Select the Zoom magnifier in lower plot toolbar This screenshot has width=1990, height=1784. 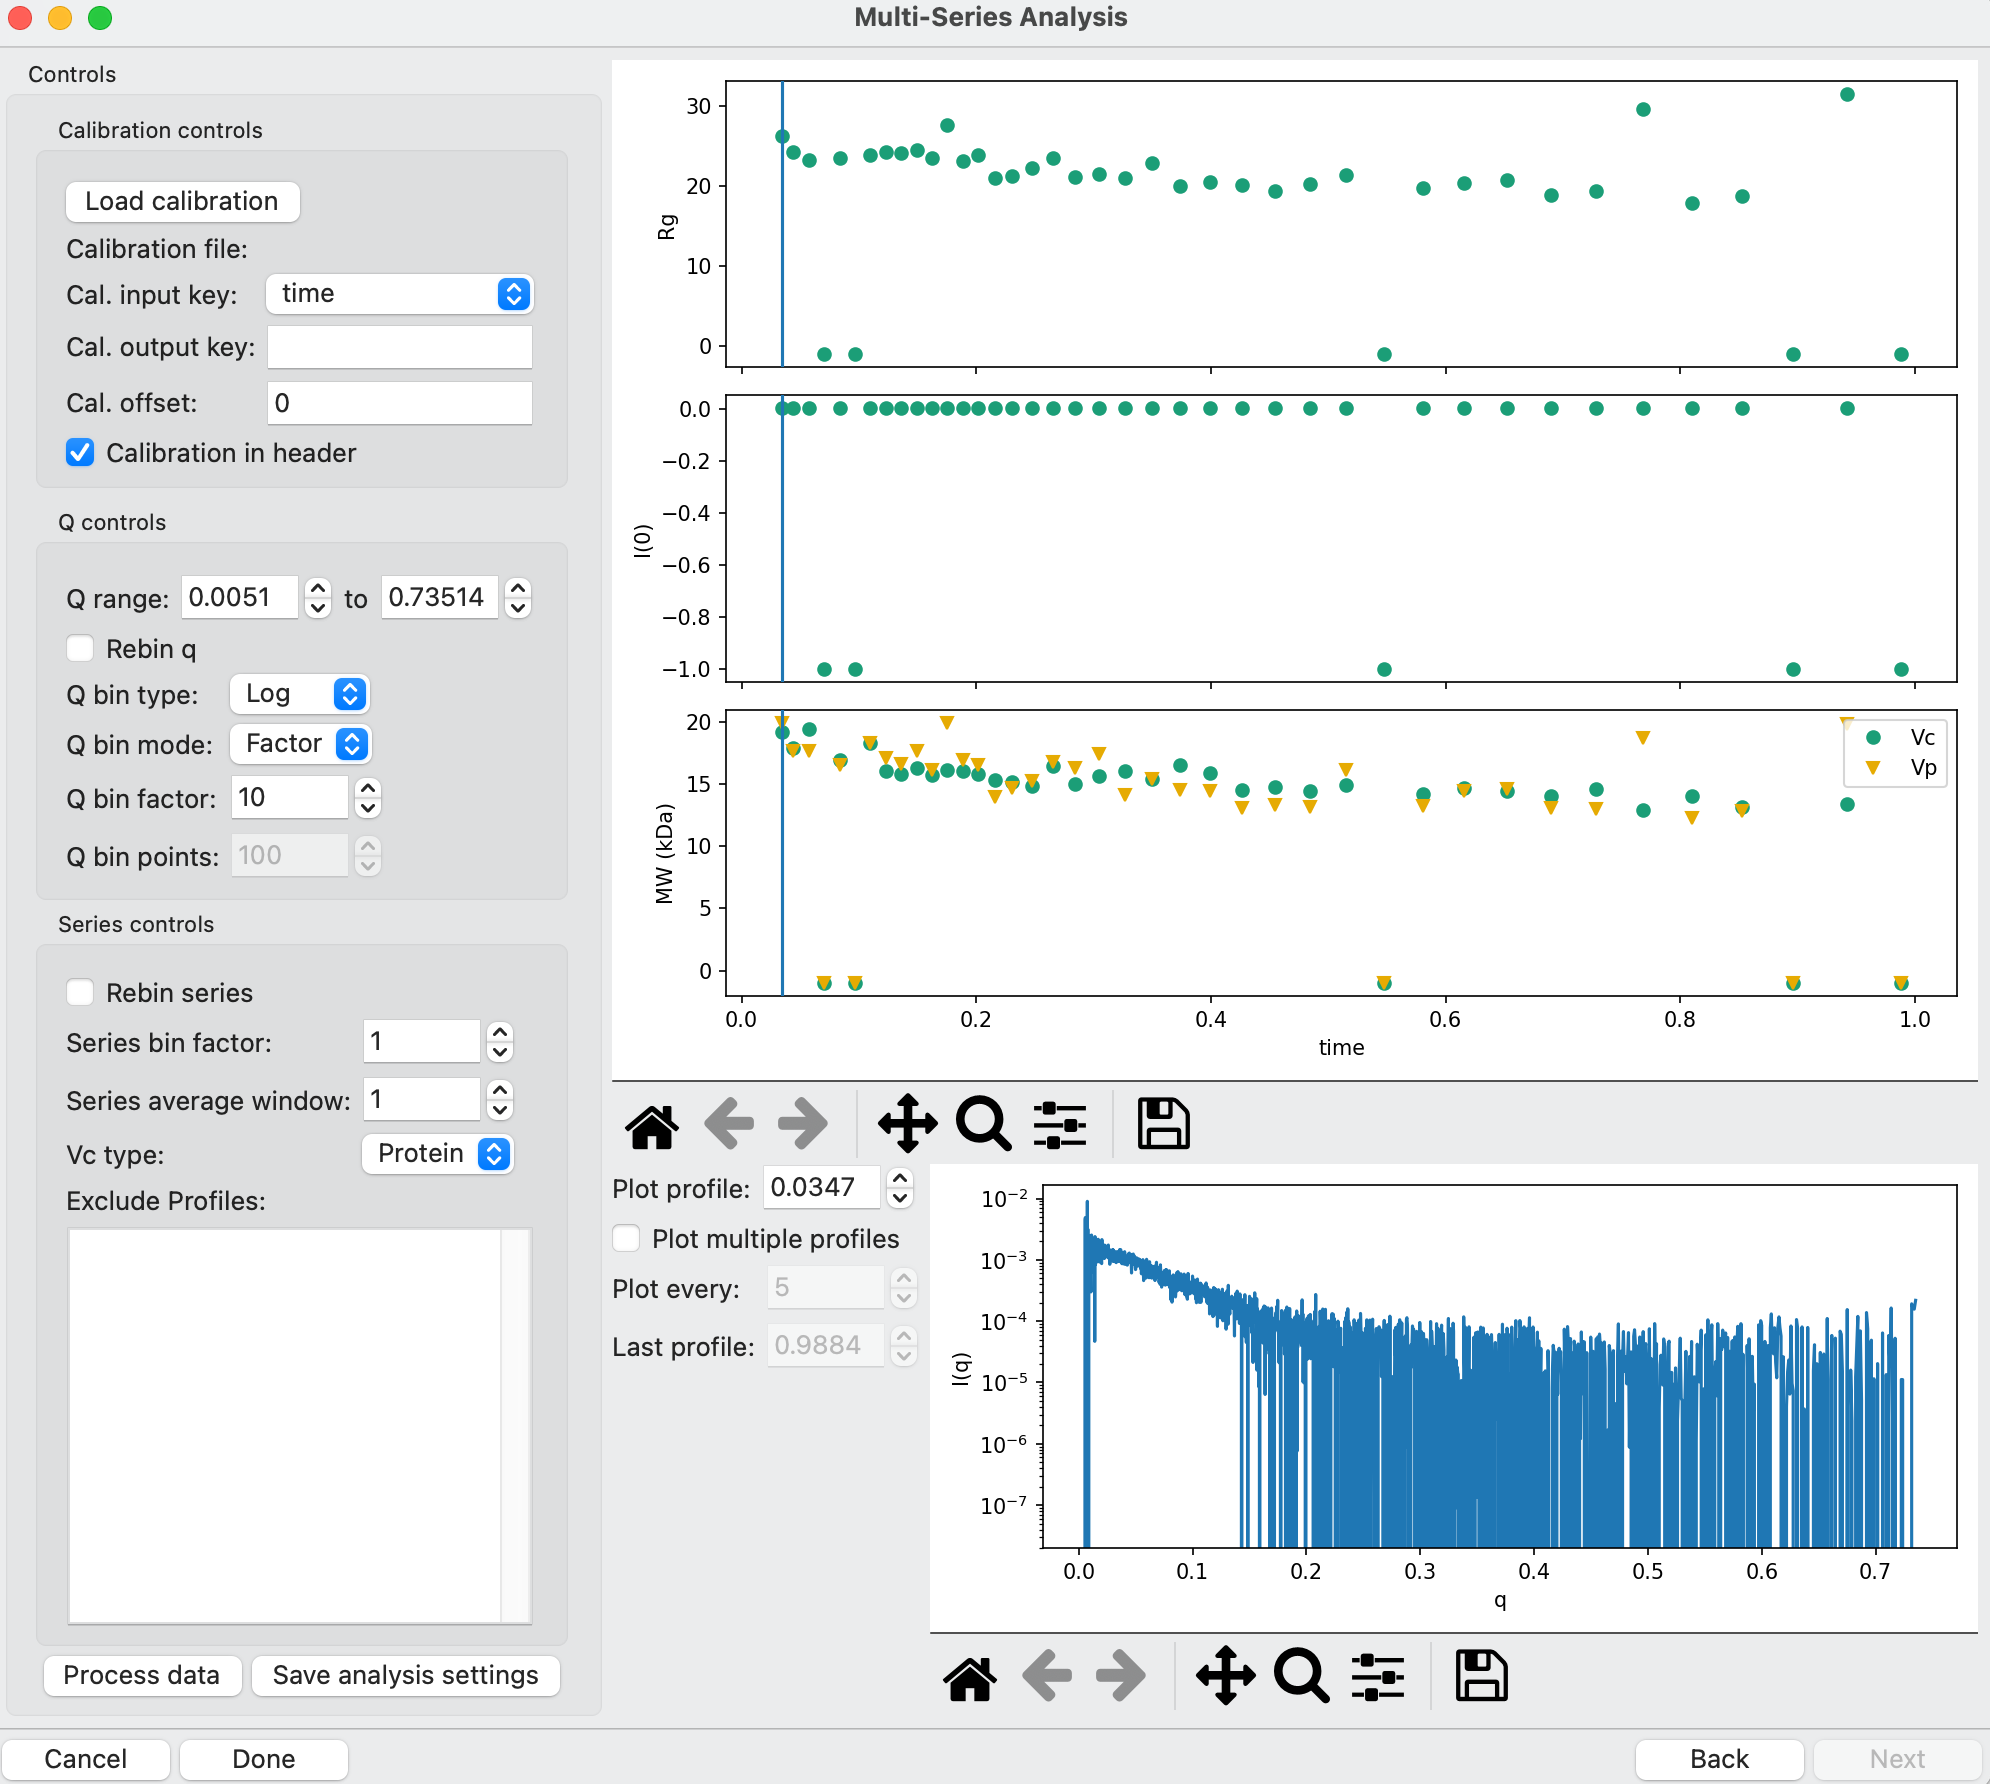(x=1301, y=1677)
